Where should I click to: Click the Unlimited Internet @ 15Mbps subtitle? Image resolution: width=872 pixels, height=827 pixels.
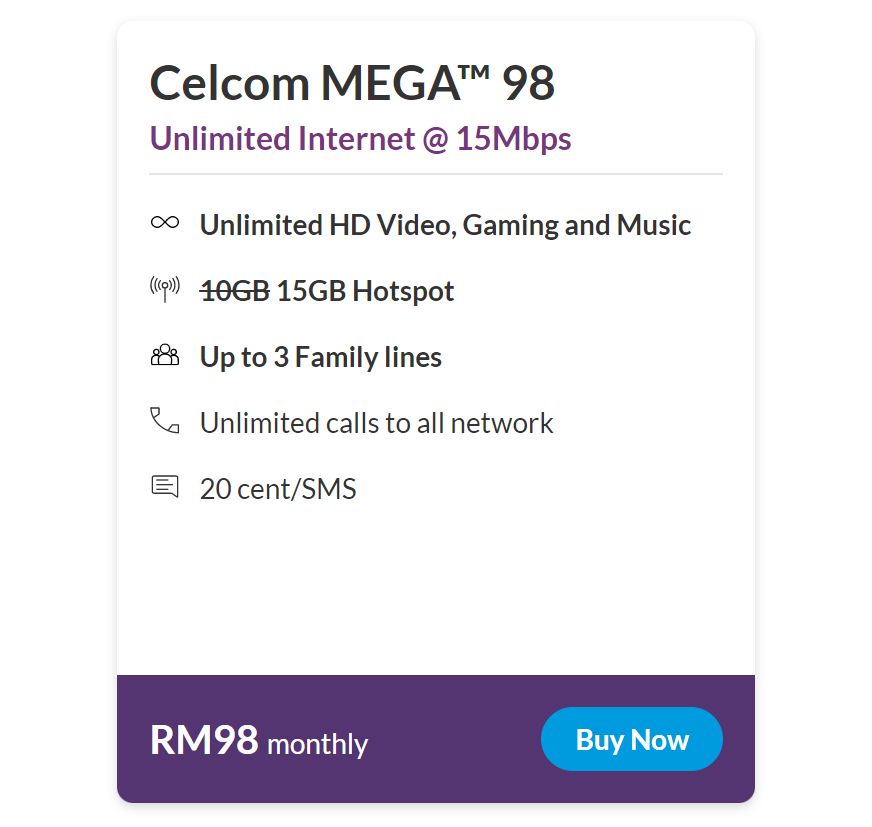coord(360,138)
